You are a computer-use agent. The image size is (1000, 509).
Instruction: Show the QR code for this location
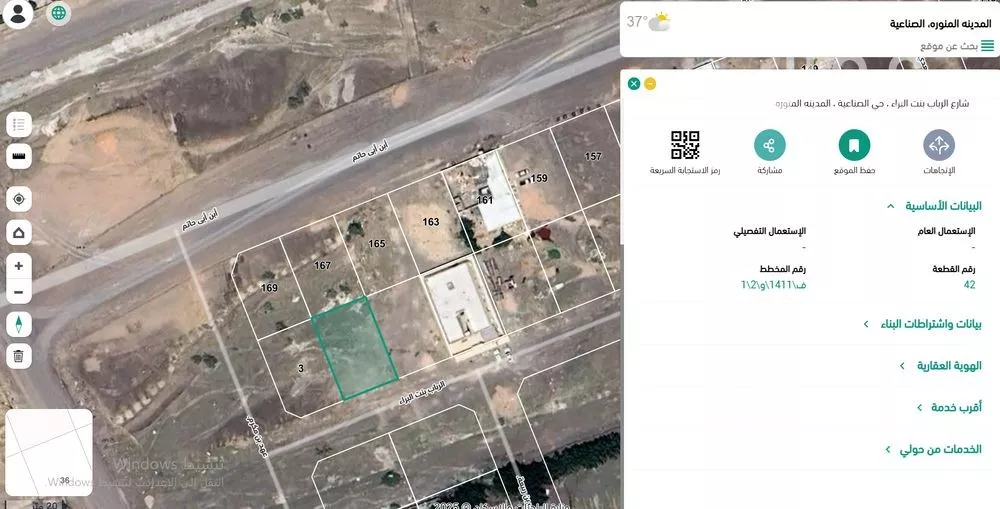(685, 146)
